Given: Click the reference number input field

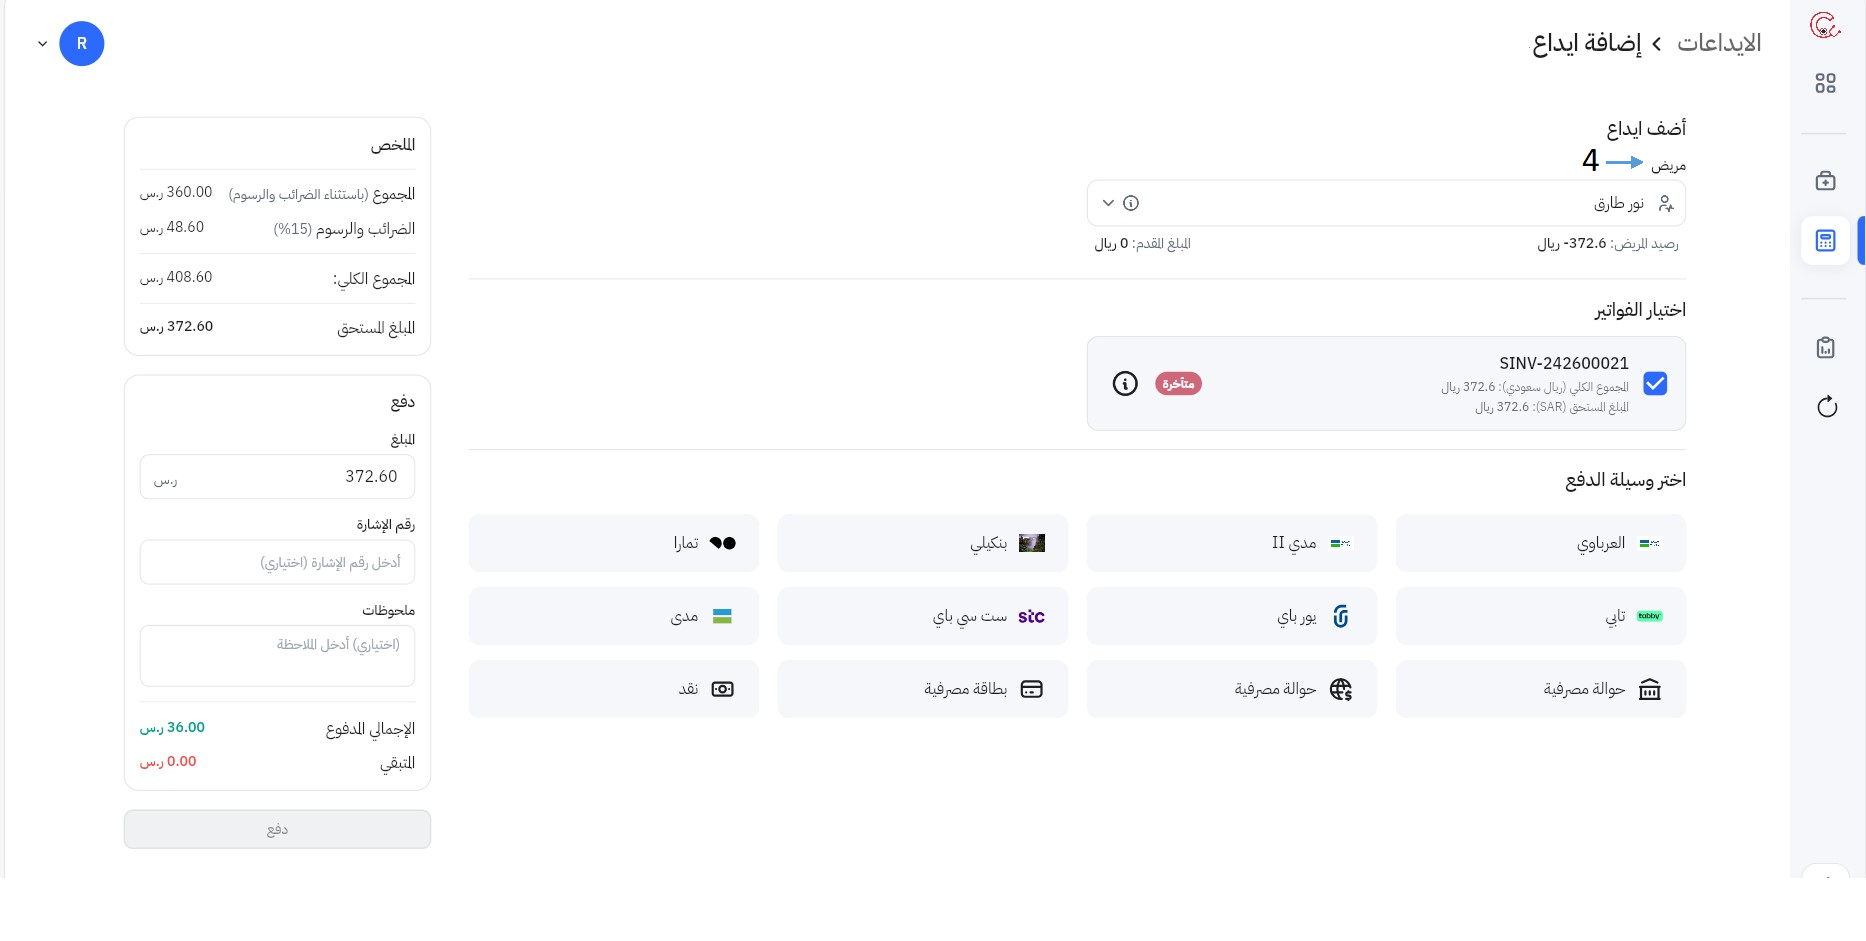Looking at the screenshot, I should 277,562.
